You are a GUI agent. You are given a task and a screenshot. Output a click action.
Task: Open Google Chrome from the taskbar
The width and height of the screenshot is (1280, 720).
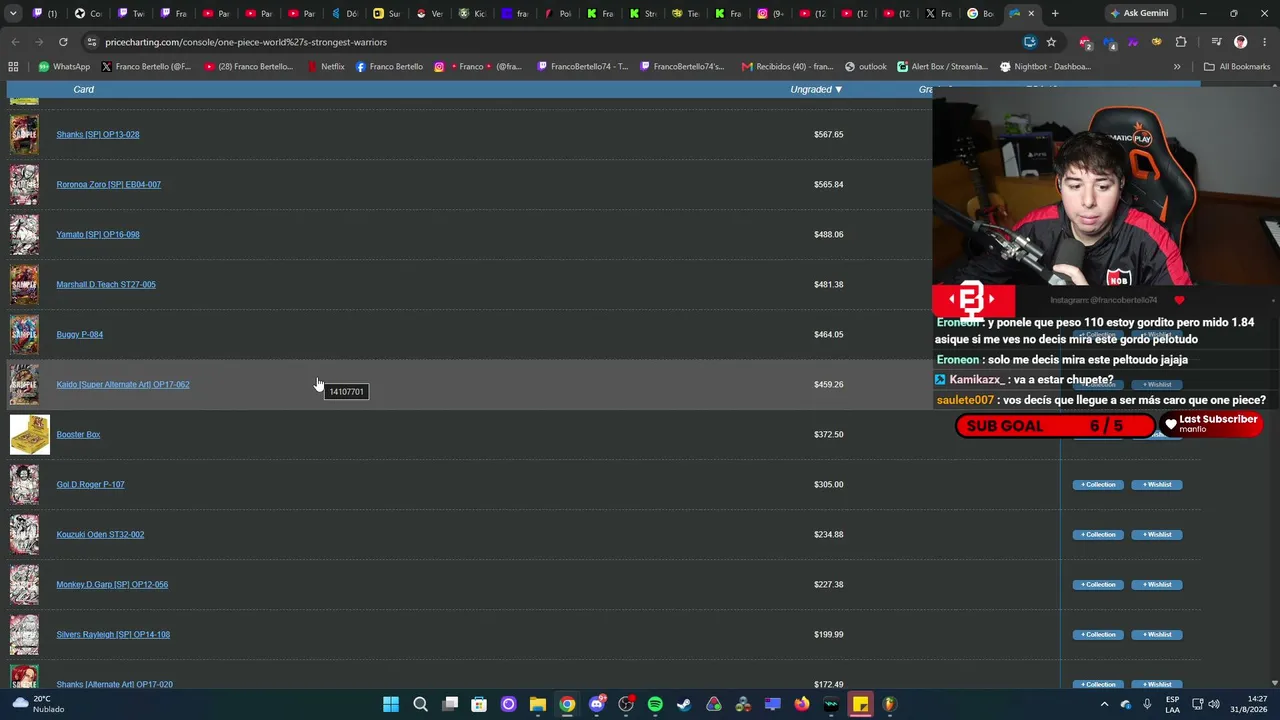click(x=567, y=704)
